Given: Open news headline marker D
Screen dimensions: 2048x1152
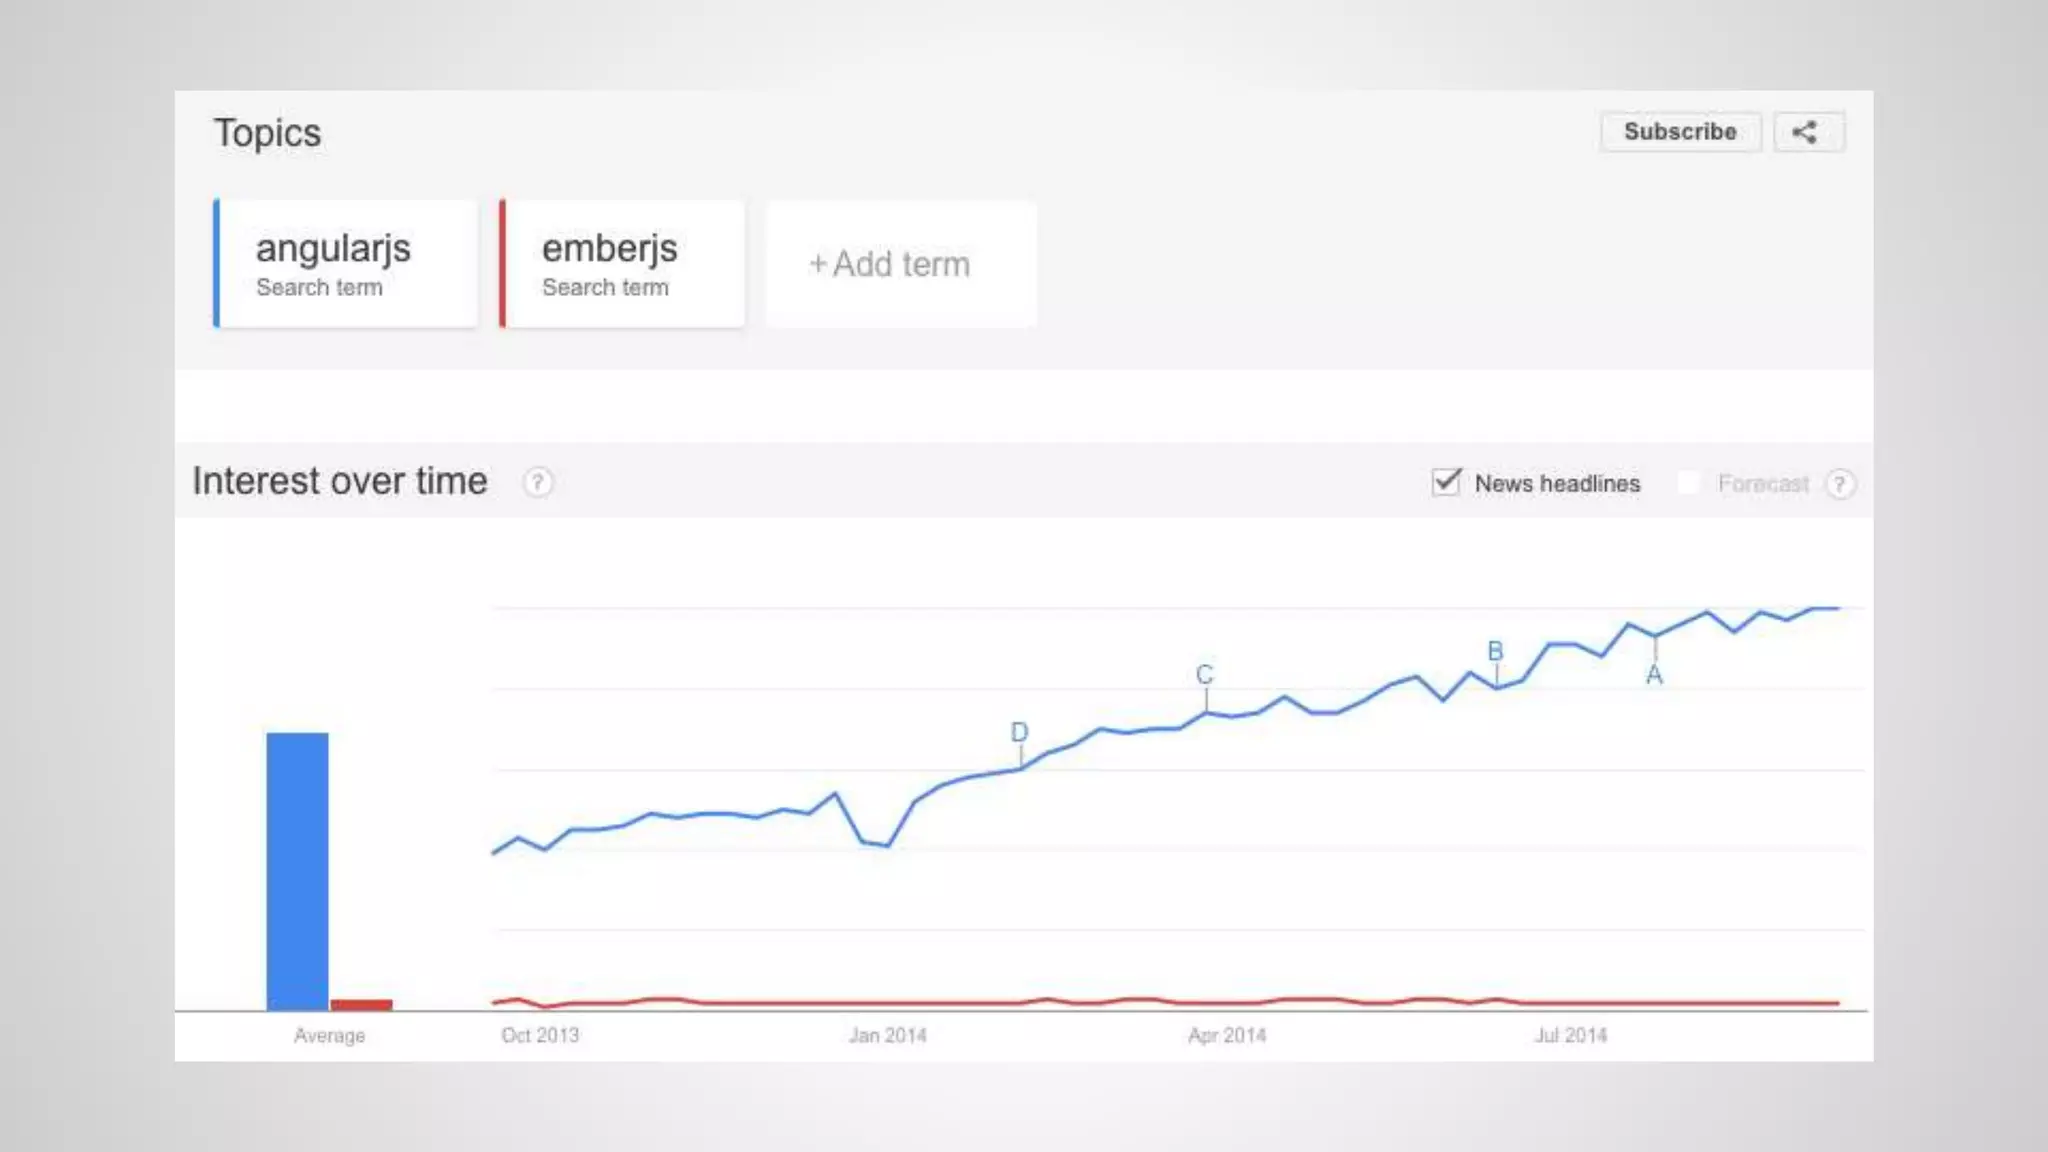Looking at the screenshot, I should click(x=1019, y=732).
